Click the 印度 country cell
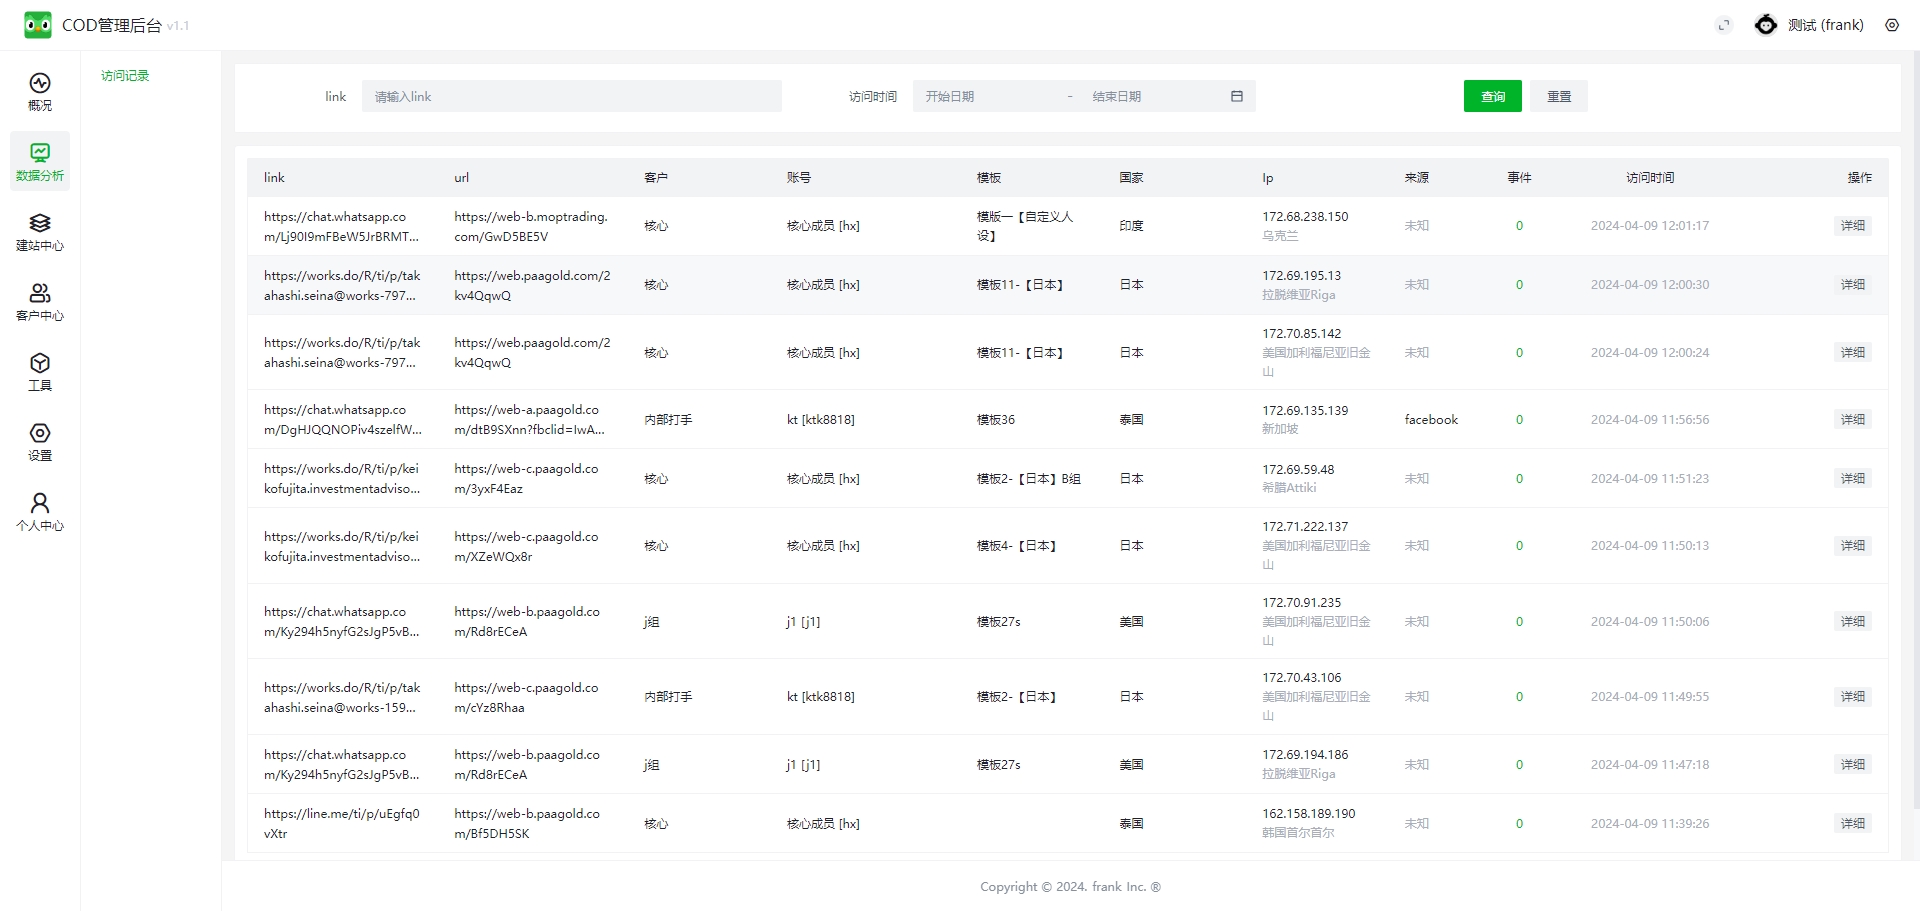The image size is (1920, 911). (1131, 226)
